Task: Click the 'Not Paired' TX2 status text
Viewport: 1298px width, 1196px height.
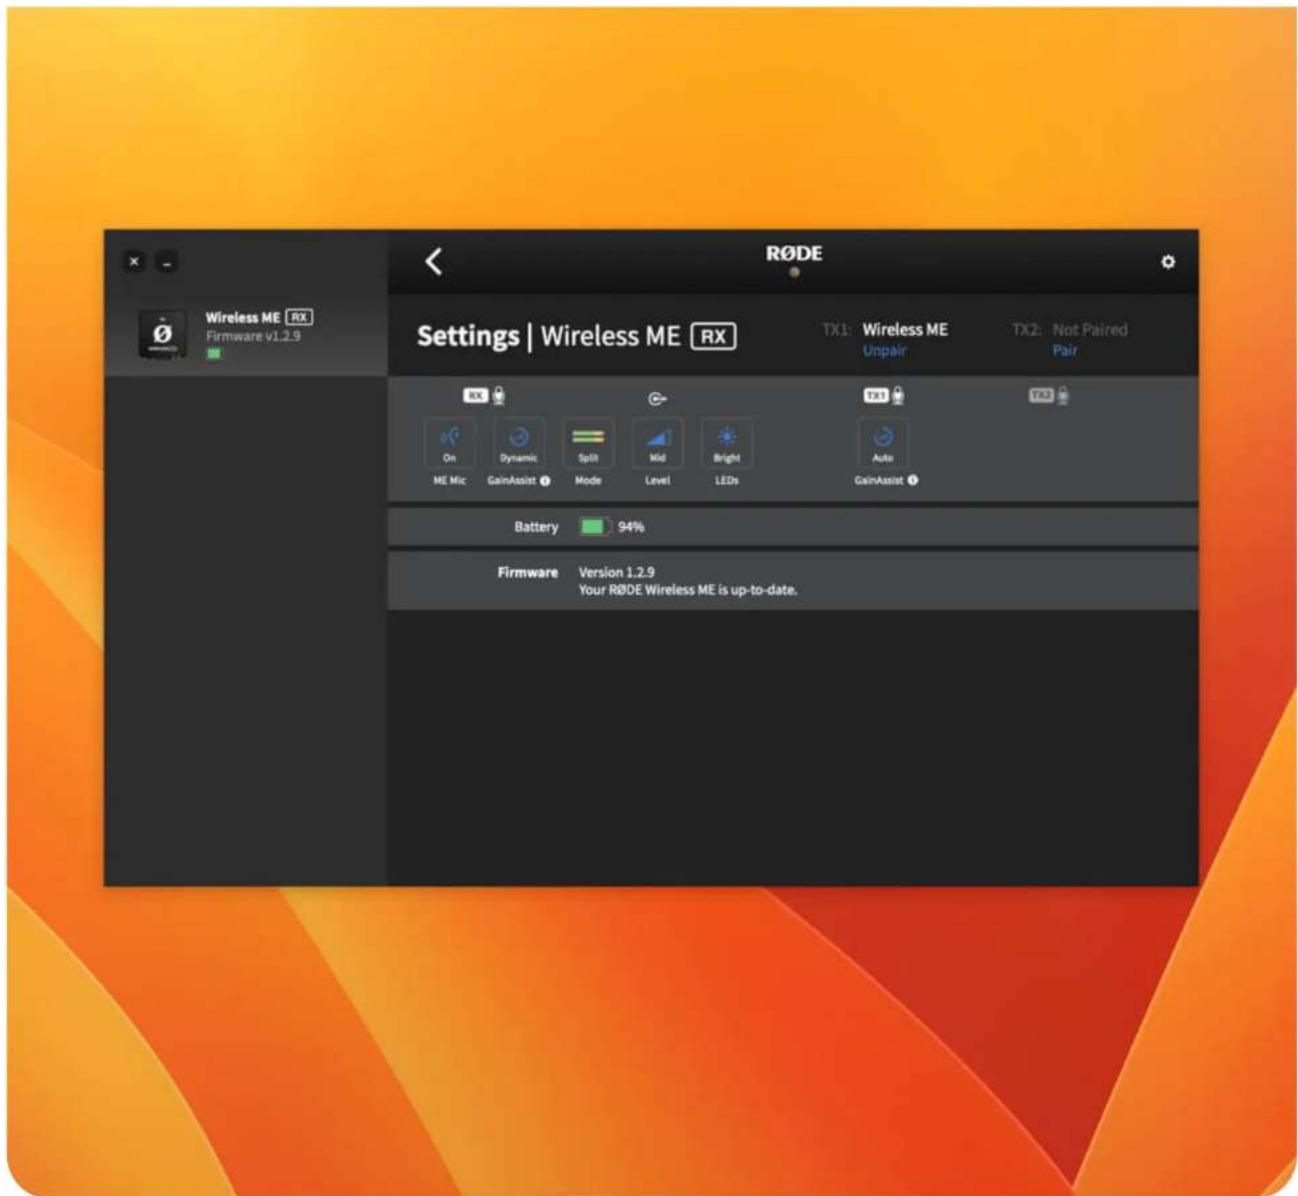Action: [1090, 330]
